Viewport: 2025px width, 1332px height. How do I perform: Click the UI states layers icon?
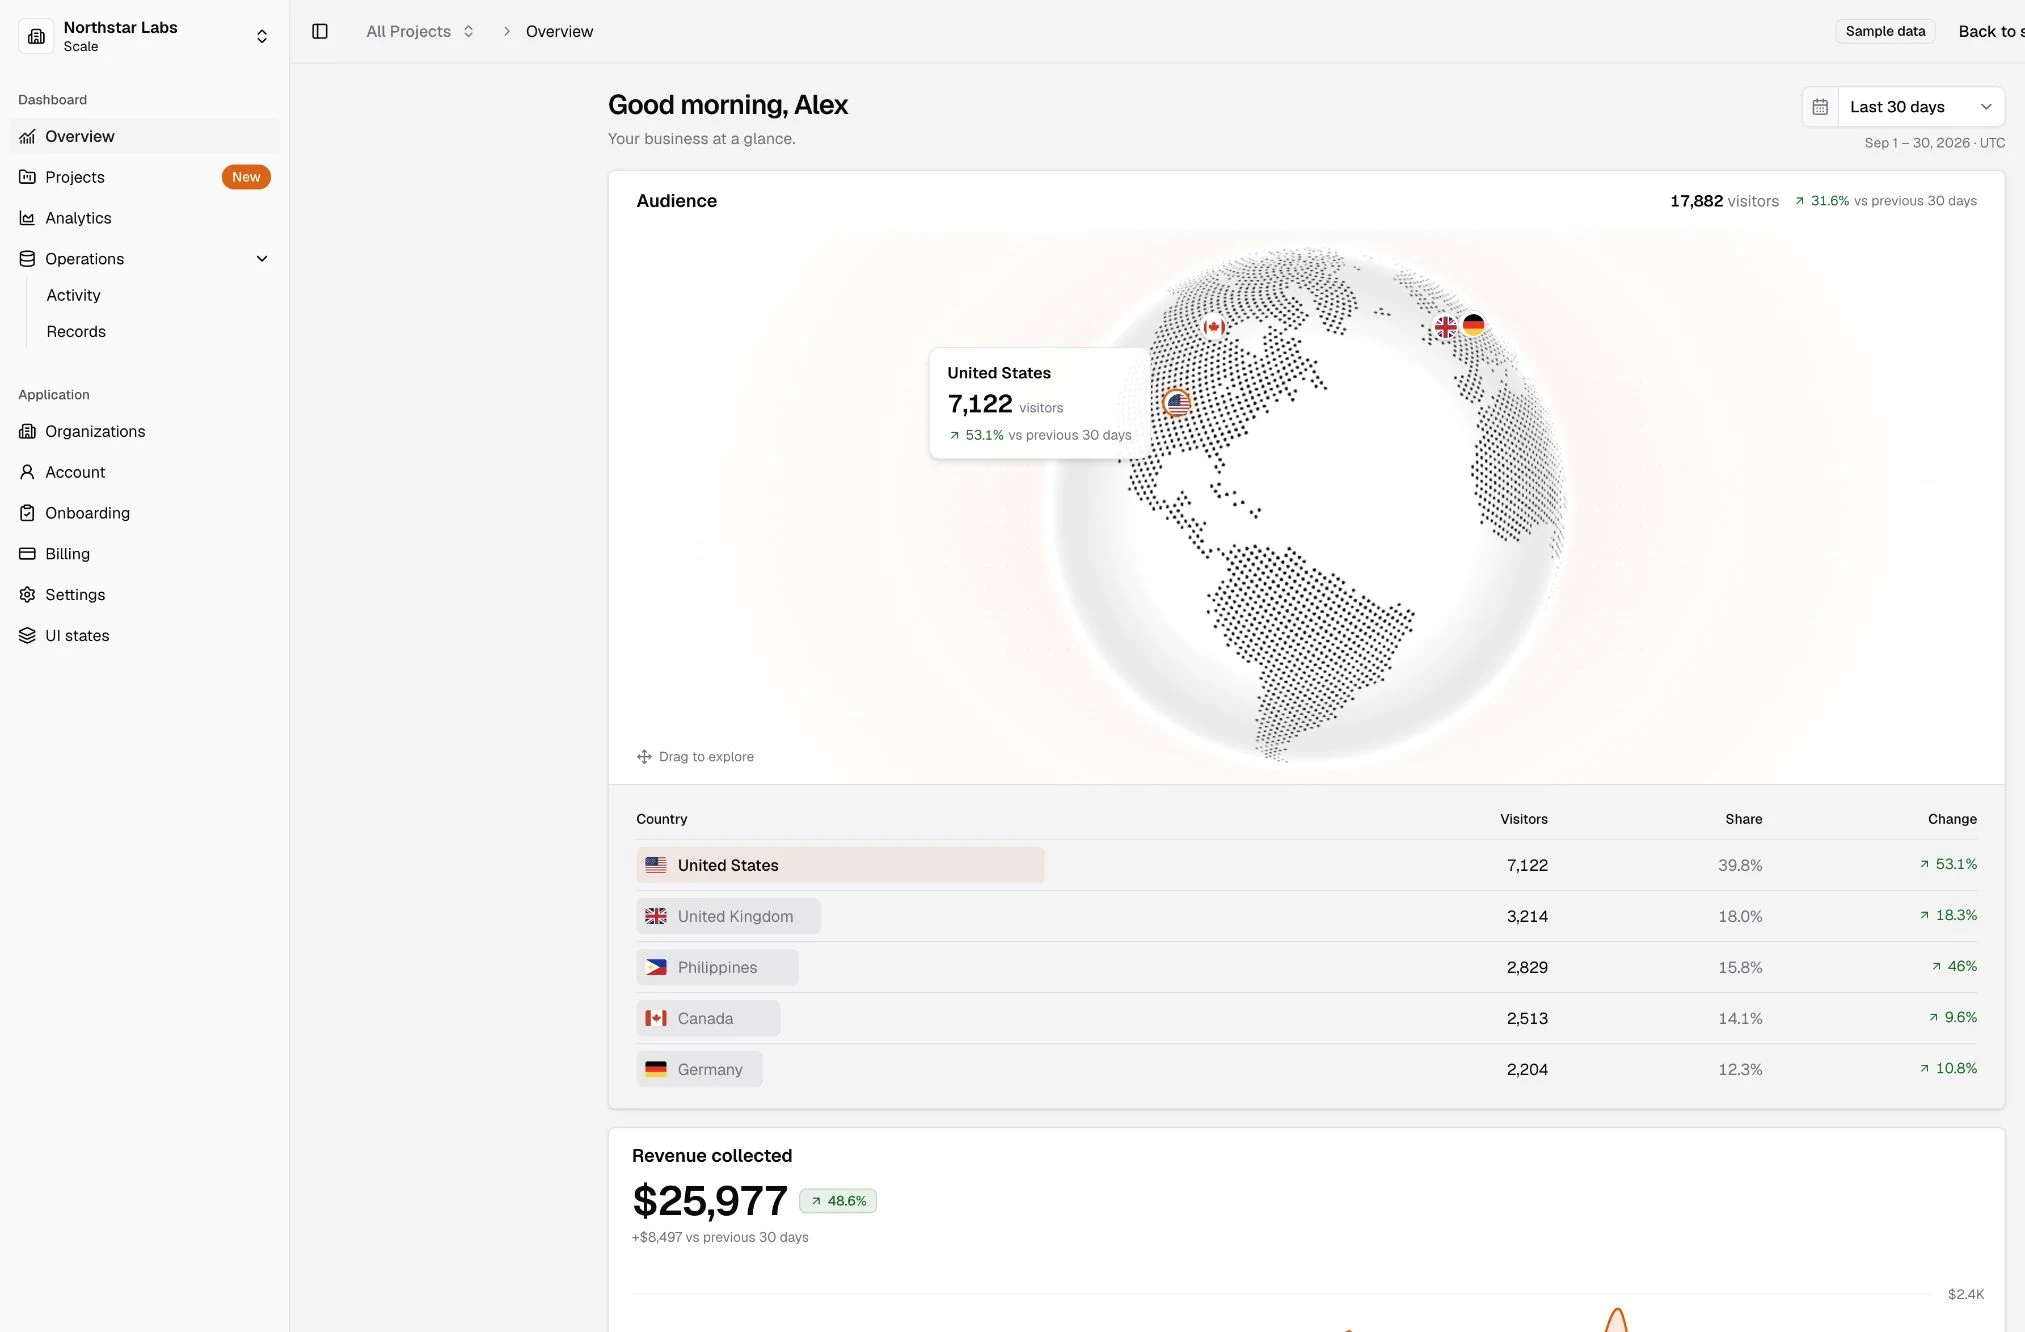tap(27, 636)
